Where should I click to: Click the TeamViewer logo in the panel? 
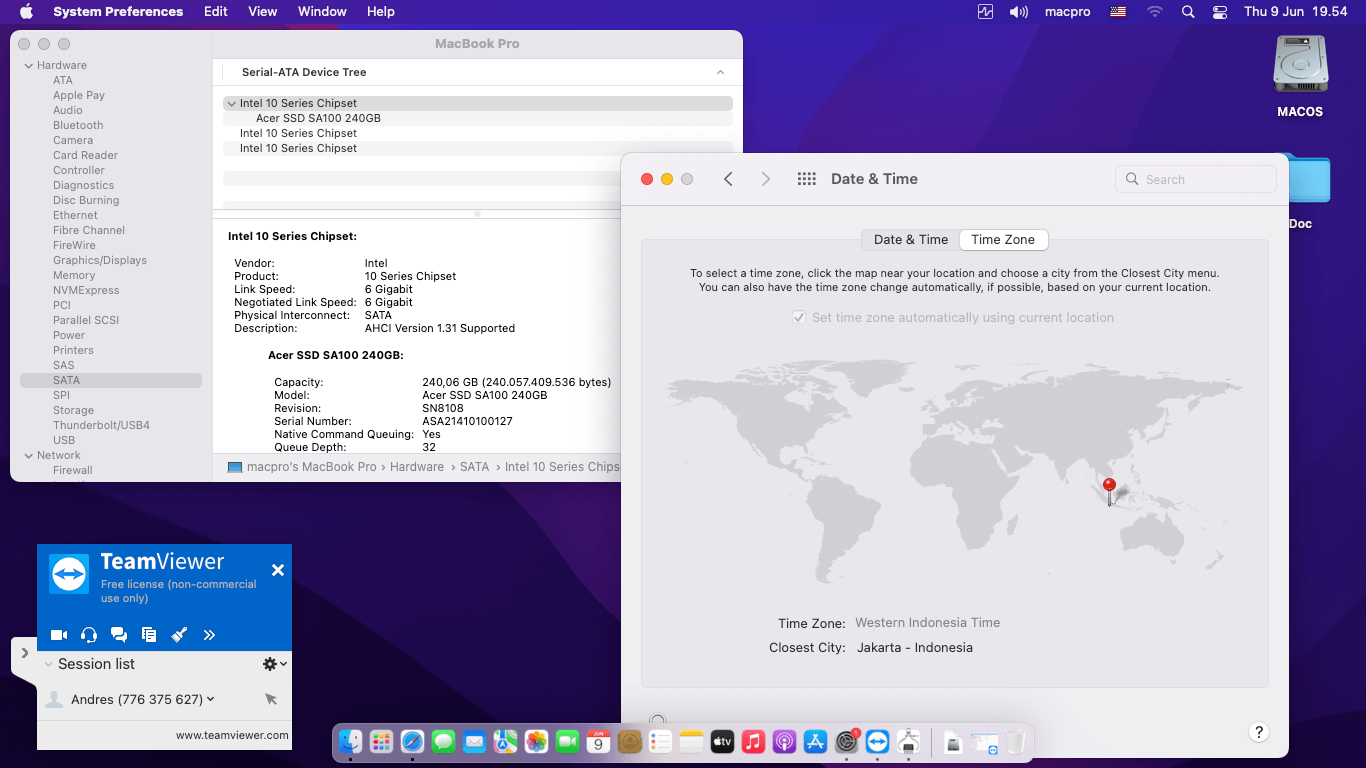69,575
